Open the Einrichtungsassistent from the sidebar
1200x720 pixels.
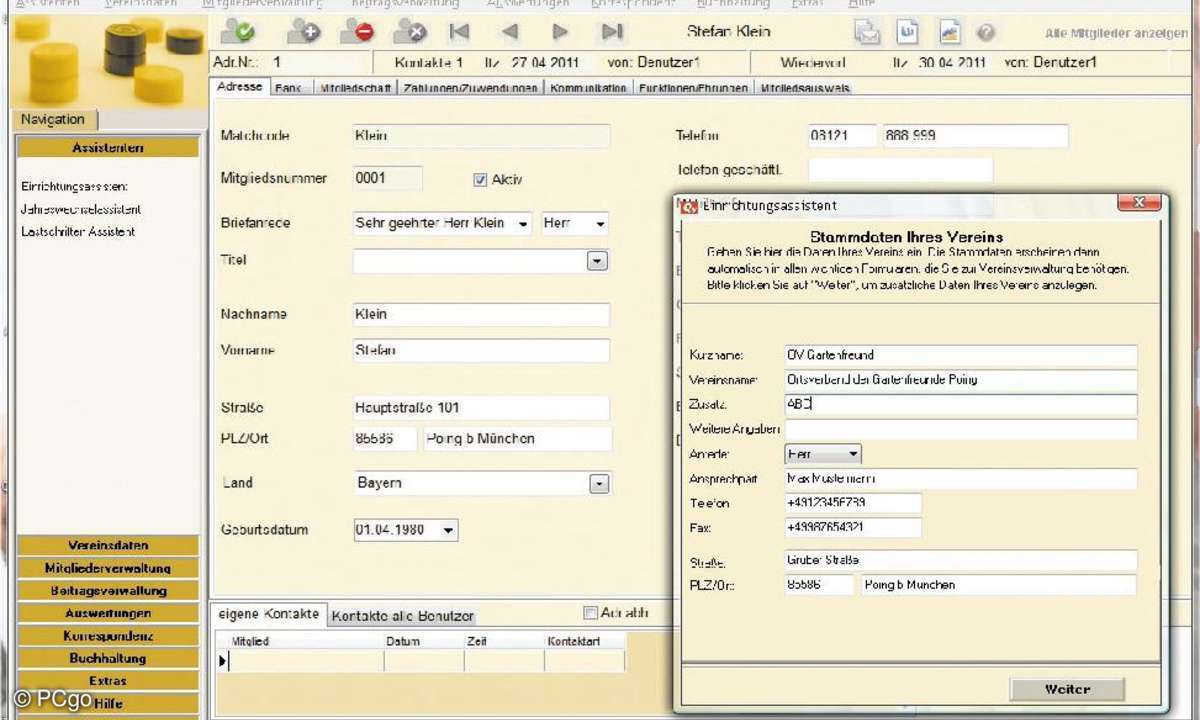pos(74,186)
